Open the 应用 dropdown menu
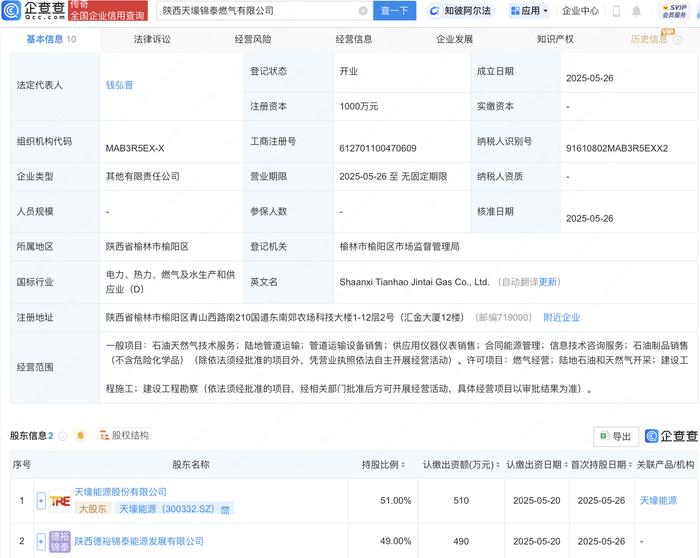Screen dimensions: 700x558 (x=529, y=11)
